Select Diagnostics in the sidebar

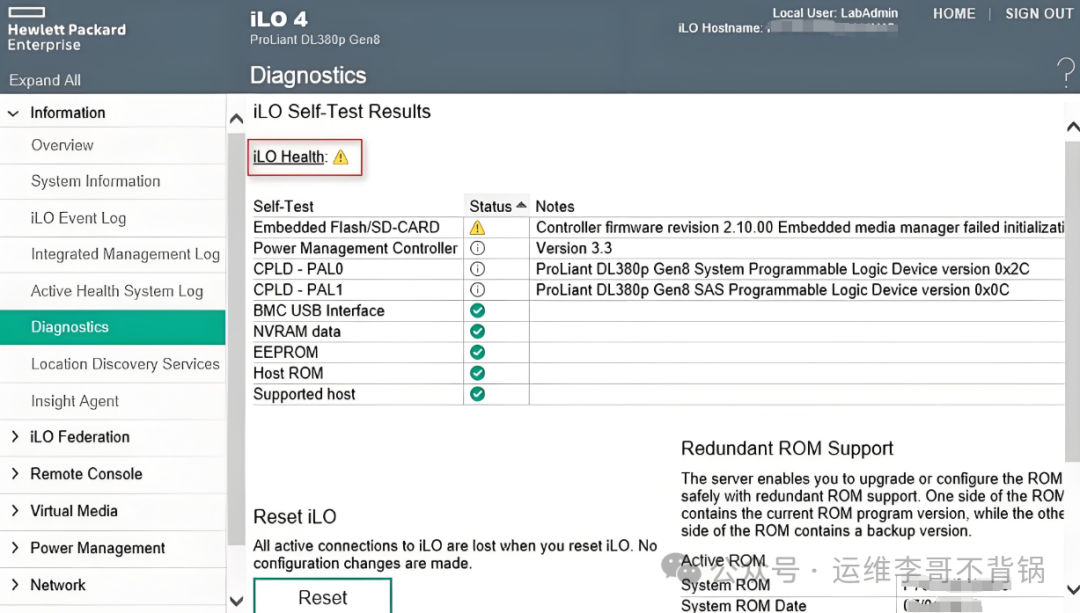click(112, 327)
